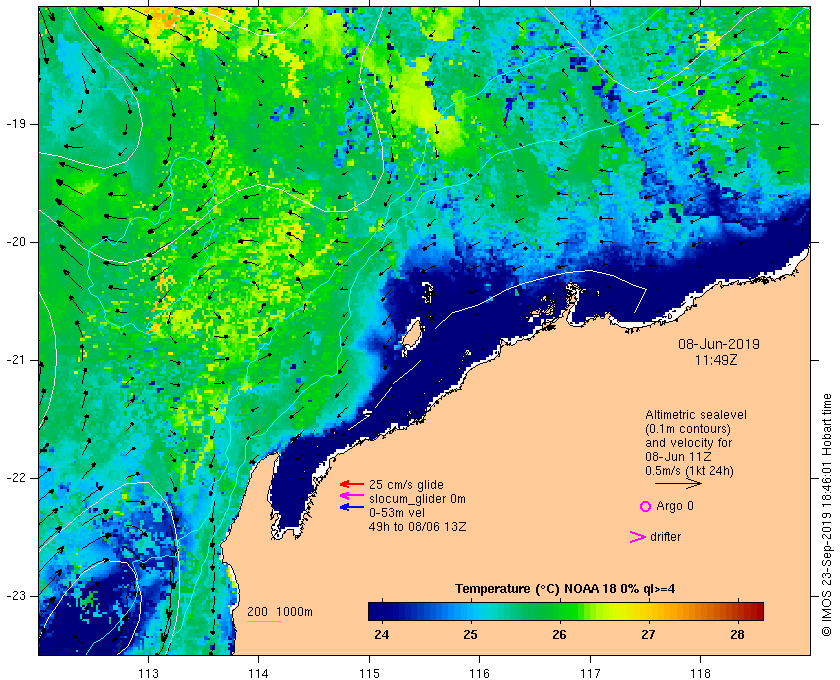Click the cyan 200 1000m depth line sample
Viewport: 840px width, 680px height.
pyautogui.click(x=264, y=622)
